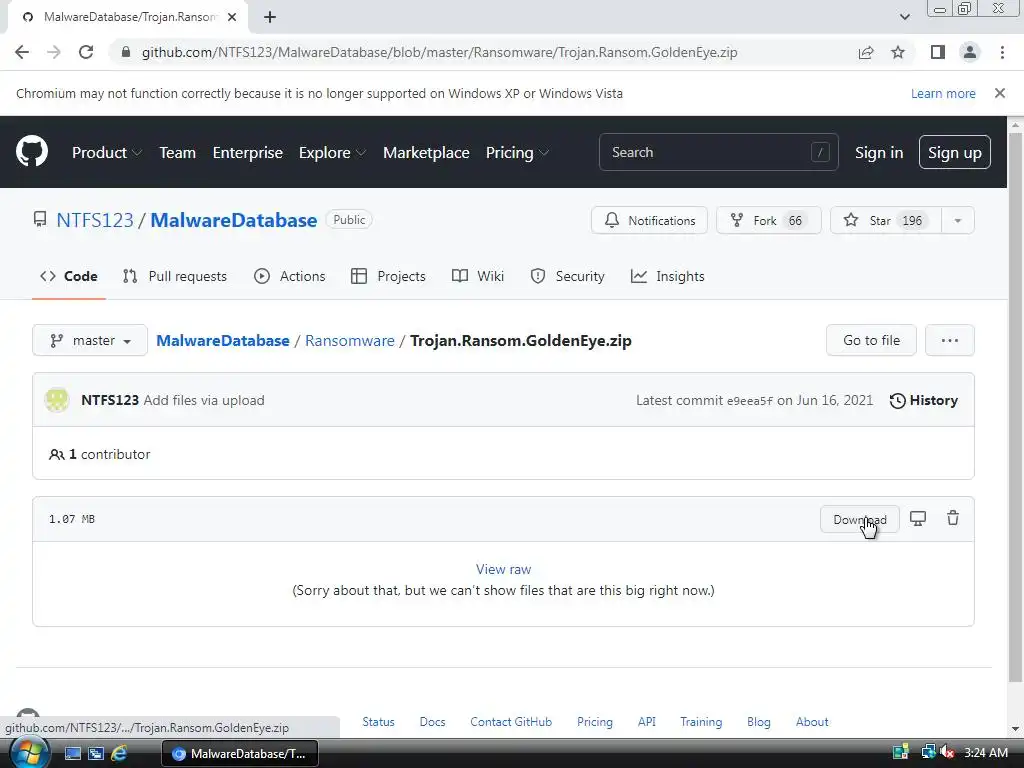This screenshot has width=1024, height=768.
Task: Click the Download button
Action: pos(859,519)
